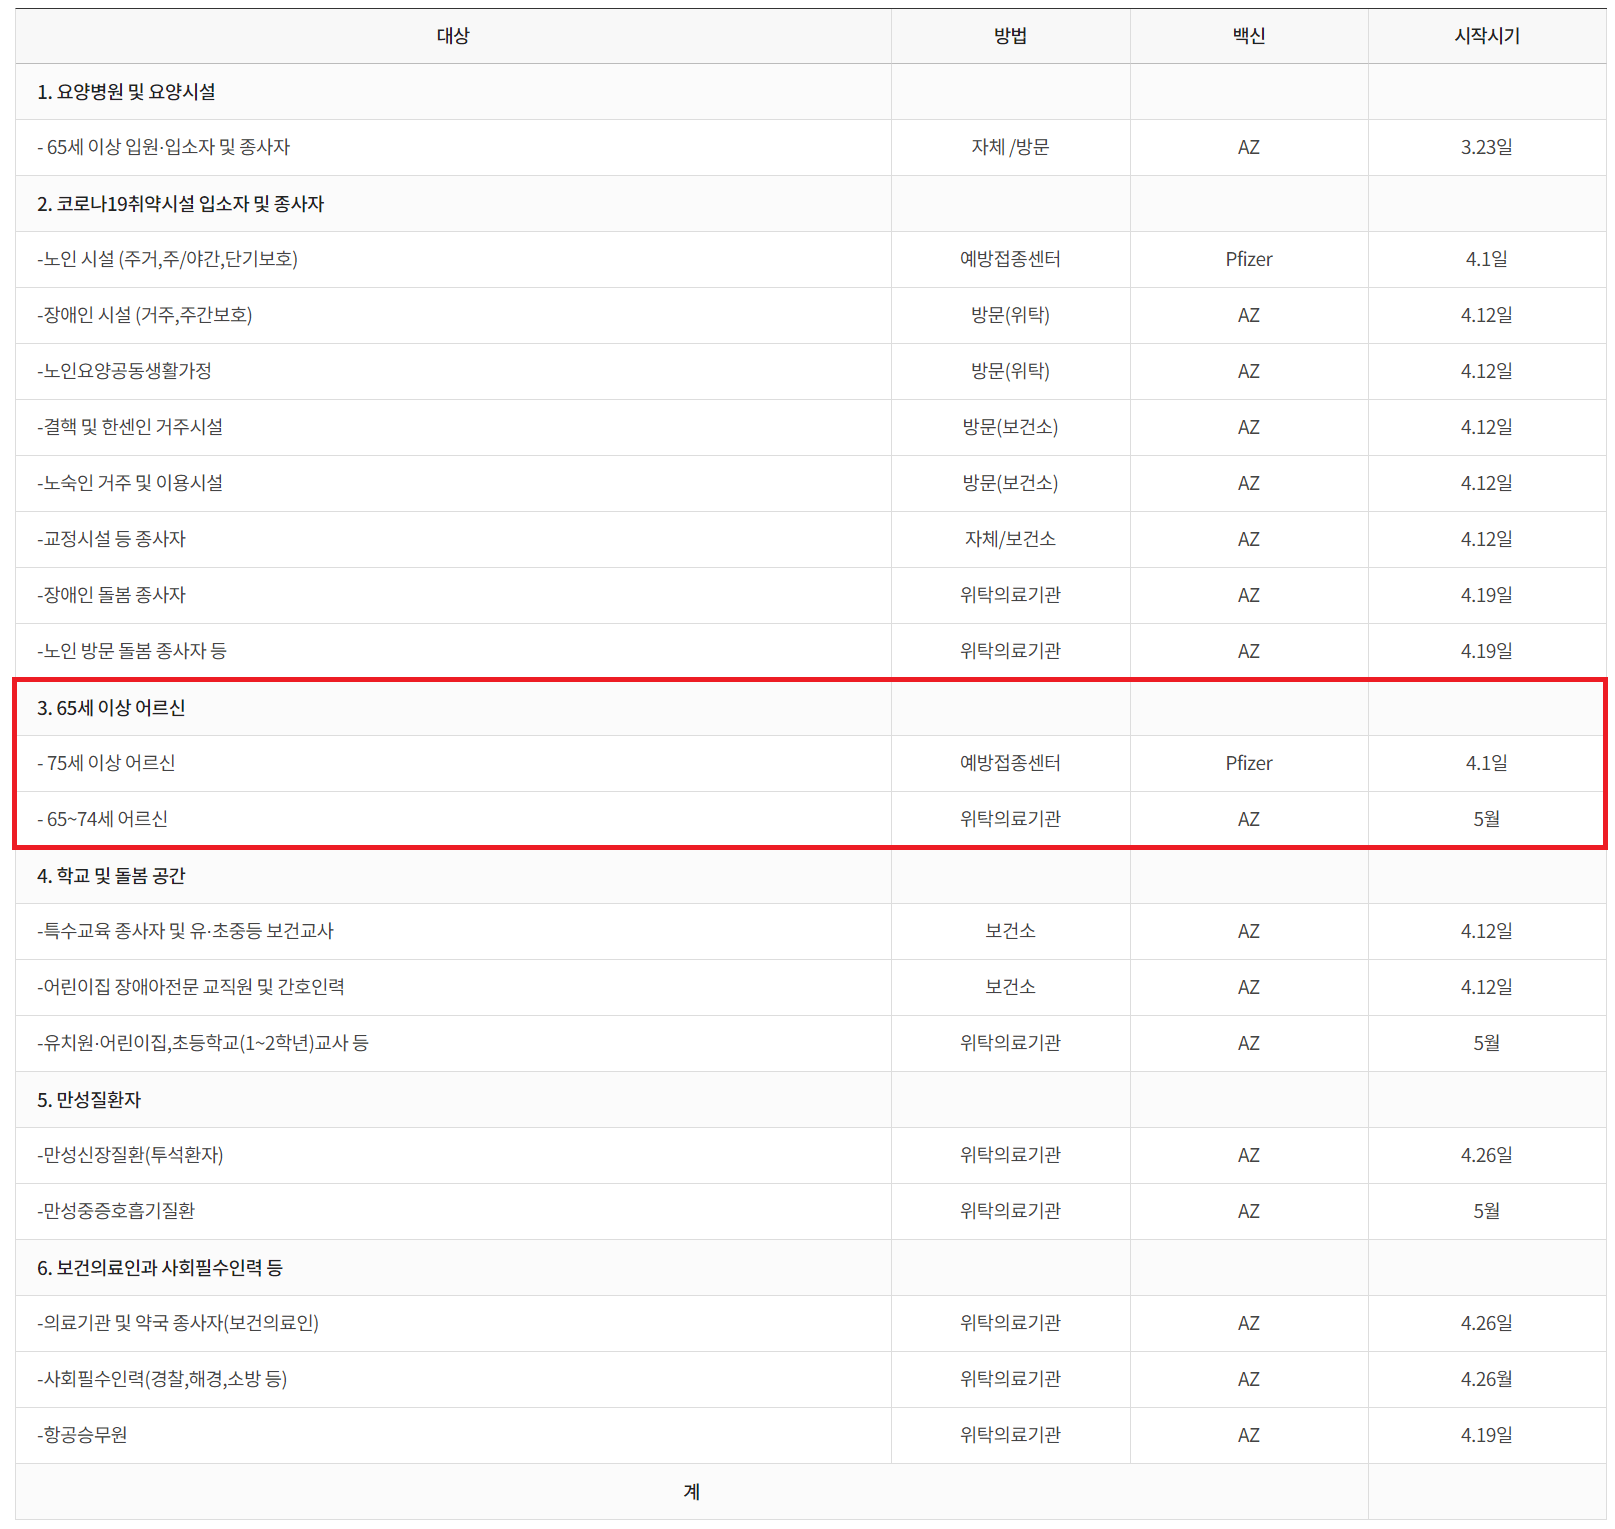Select the '결핵 및 한센인 거주시설' row label

130,427
